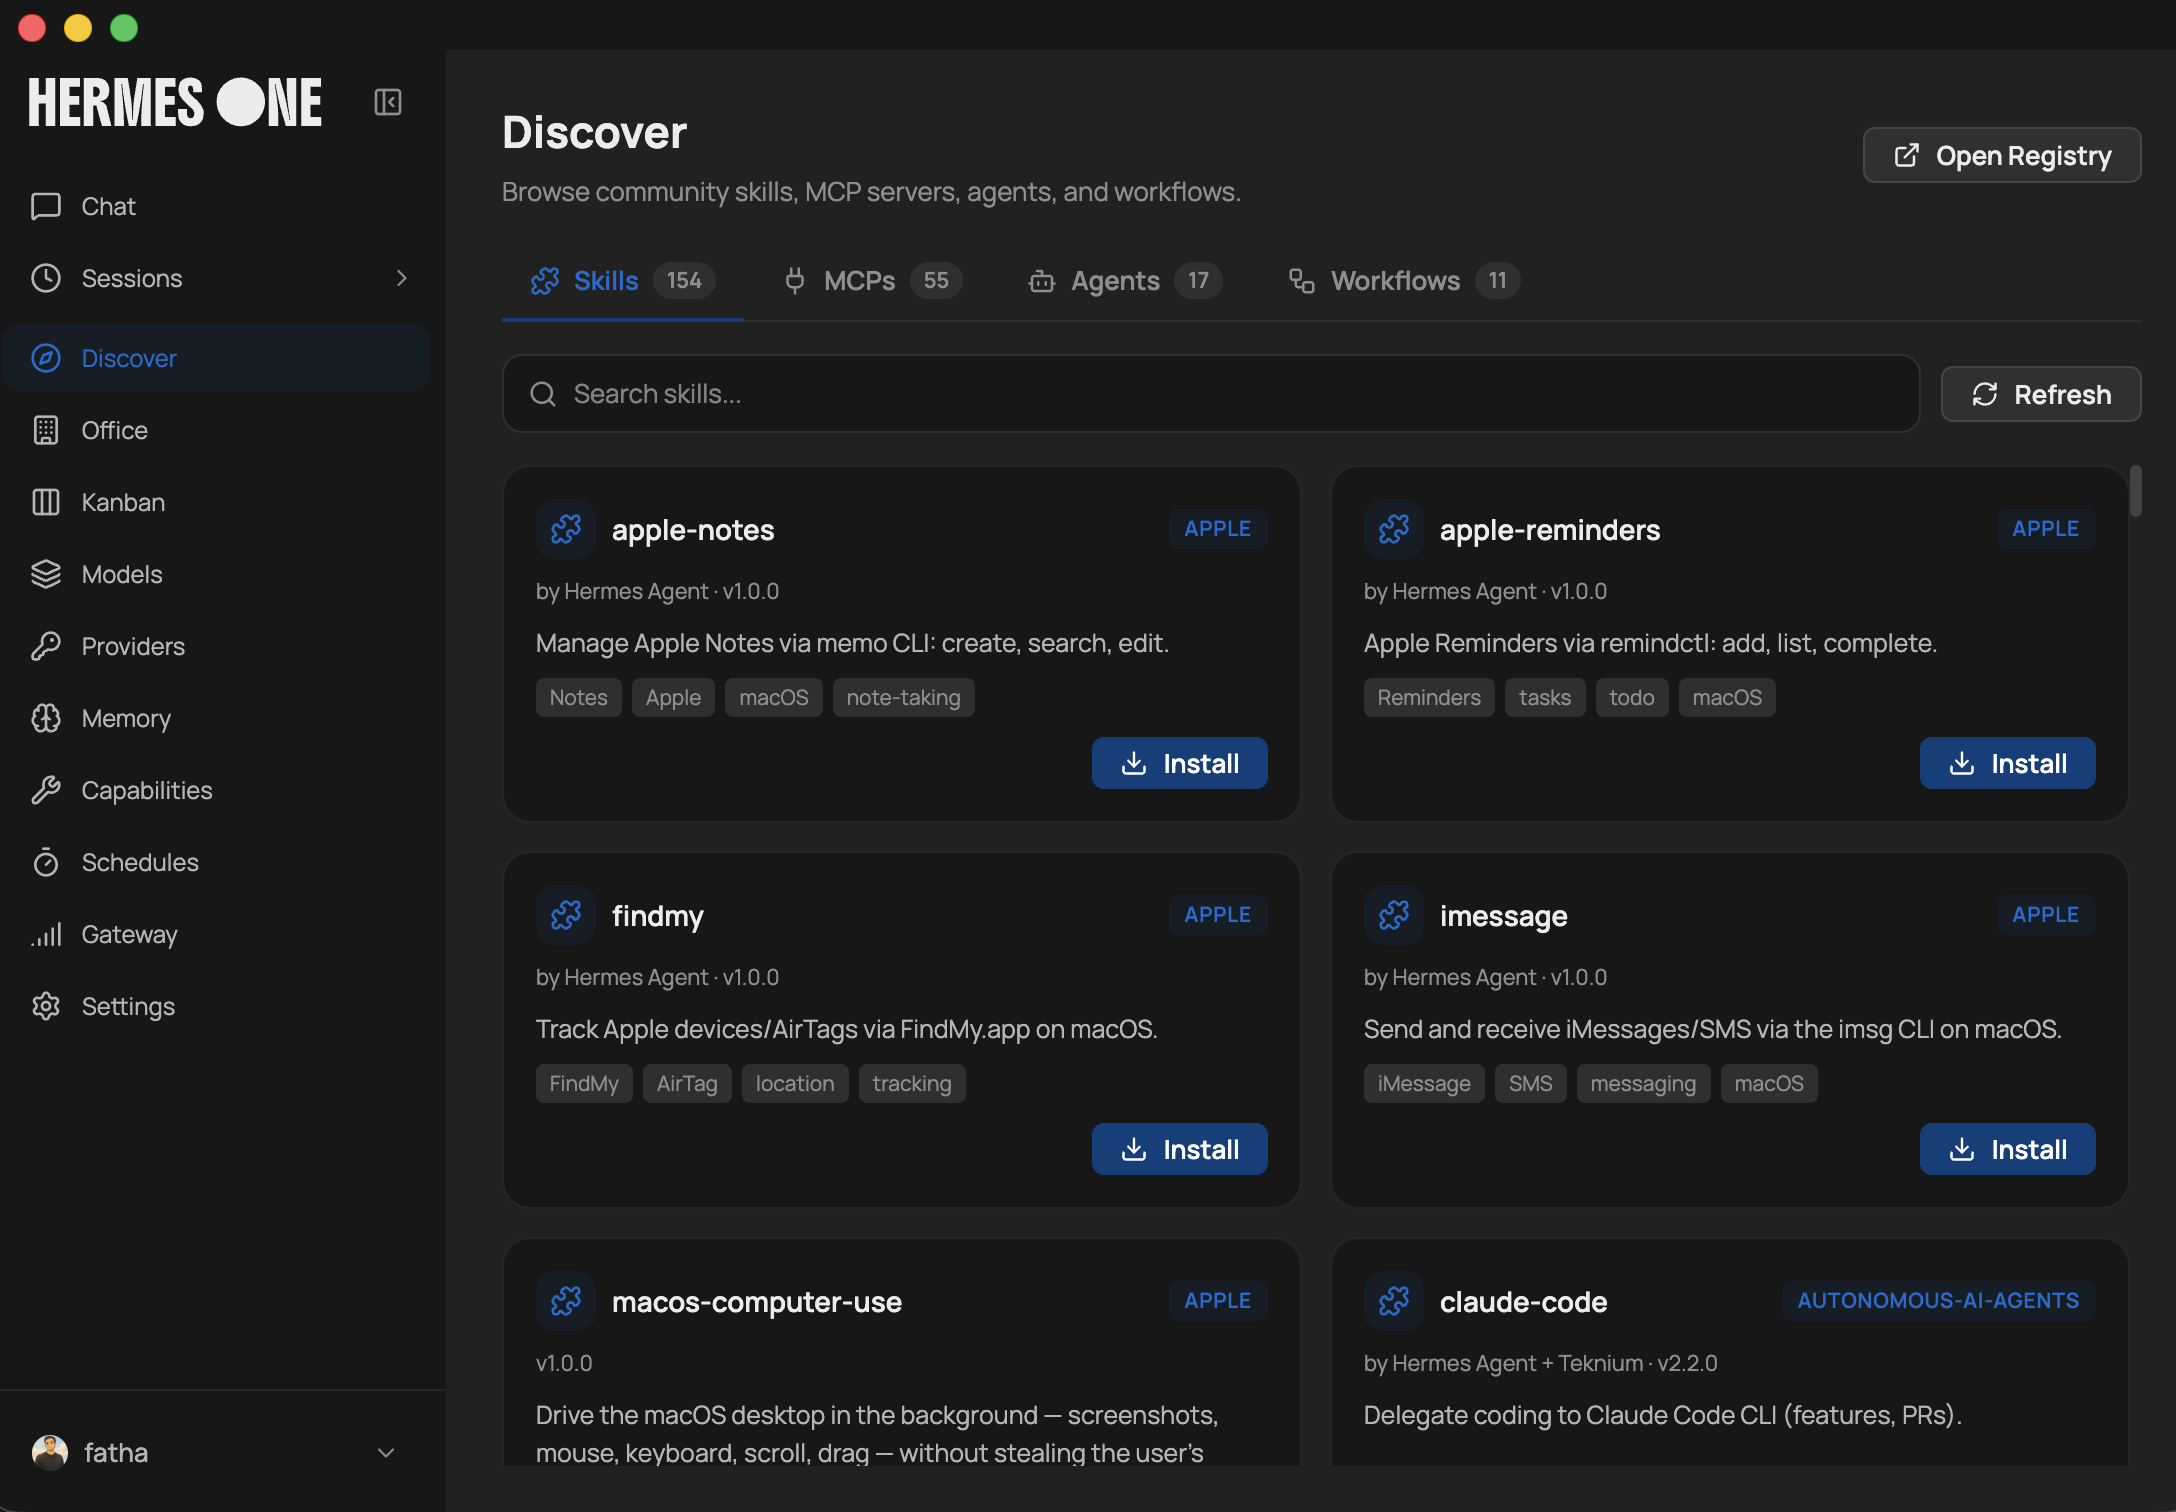The width and height of the screenshot is (2176, 1512).
Task: Click the Gateway signal bars icon
Action: (x=46, y=934)
